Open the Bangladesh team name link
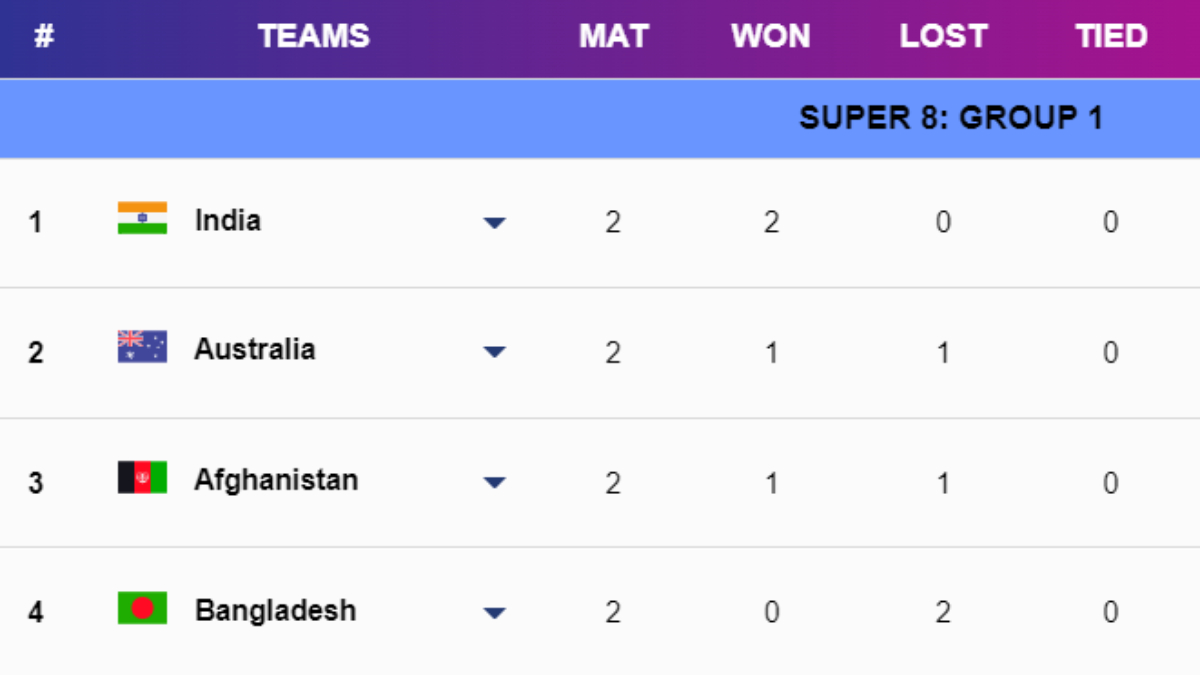 (275, 610)
